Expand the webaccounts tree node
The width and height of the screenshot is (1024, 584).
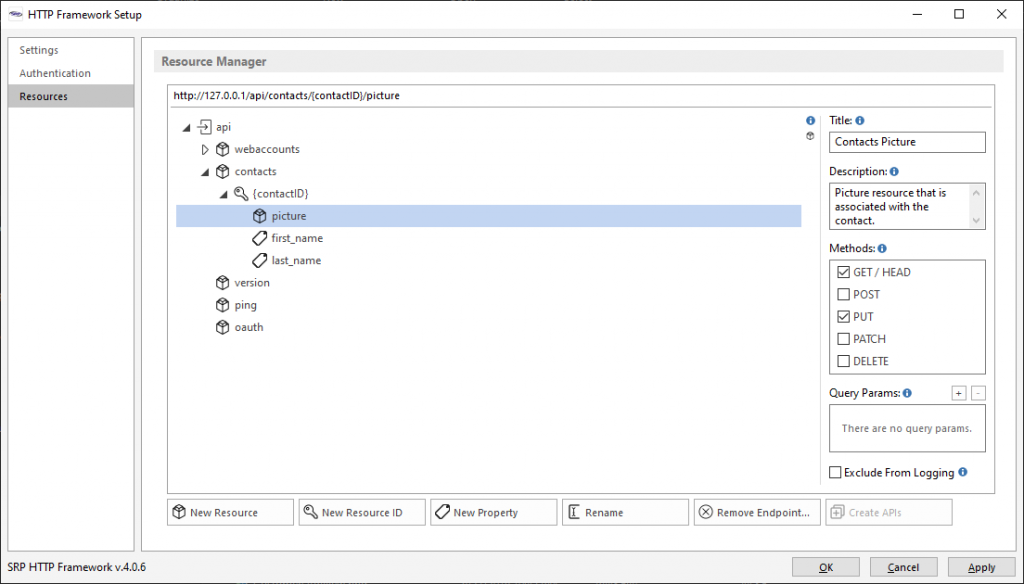click(204, 148)
